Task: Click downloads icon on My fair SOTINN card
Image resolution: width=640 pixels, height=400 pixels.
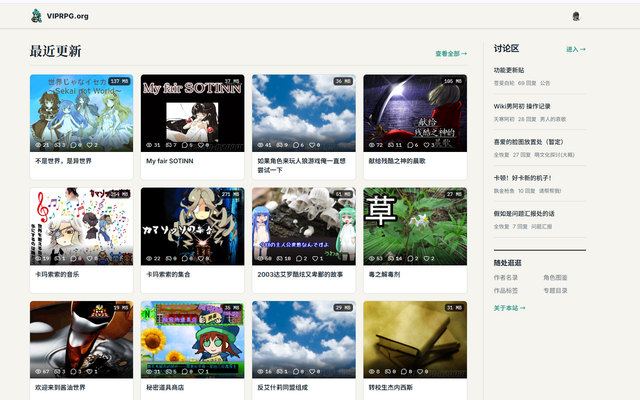Action: 168,145
